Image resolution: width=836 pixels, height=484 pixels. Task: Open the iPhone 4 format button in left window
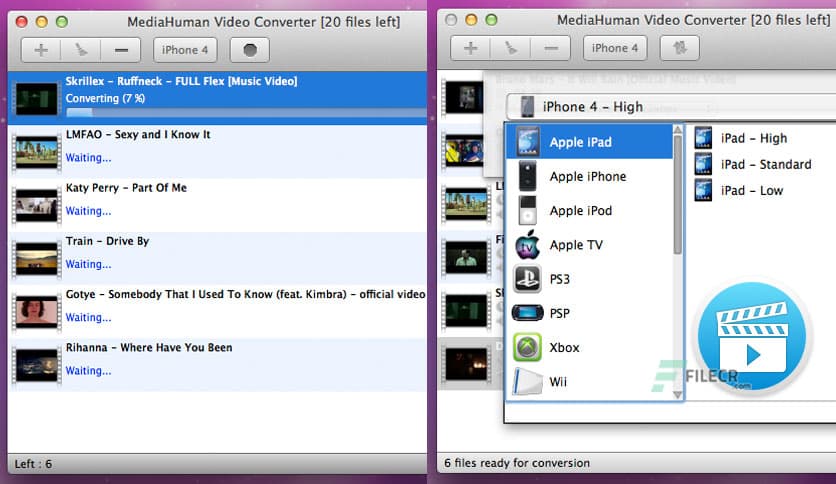(185, 50)
